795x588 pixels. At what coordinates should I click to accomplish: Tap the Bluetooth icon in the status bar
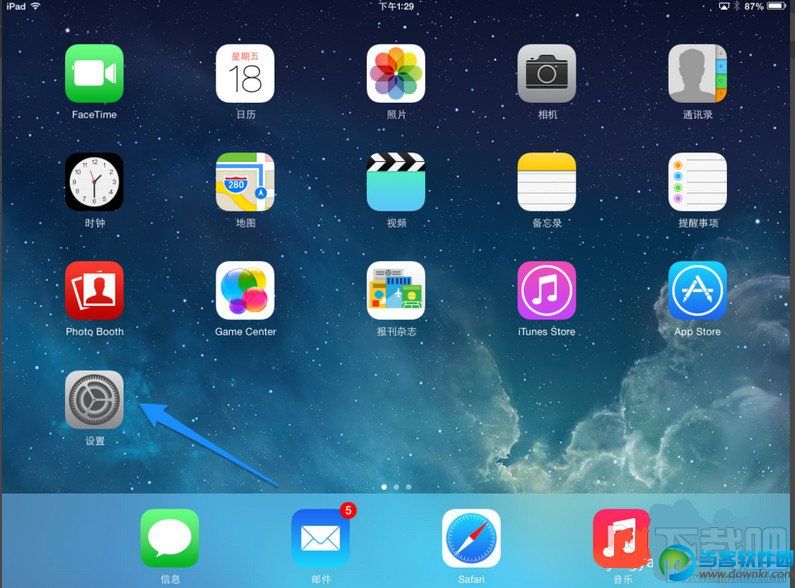tap(737, 6)
